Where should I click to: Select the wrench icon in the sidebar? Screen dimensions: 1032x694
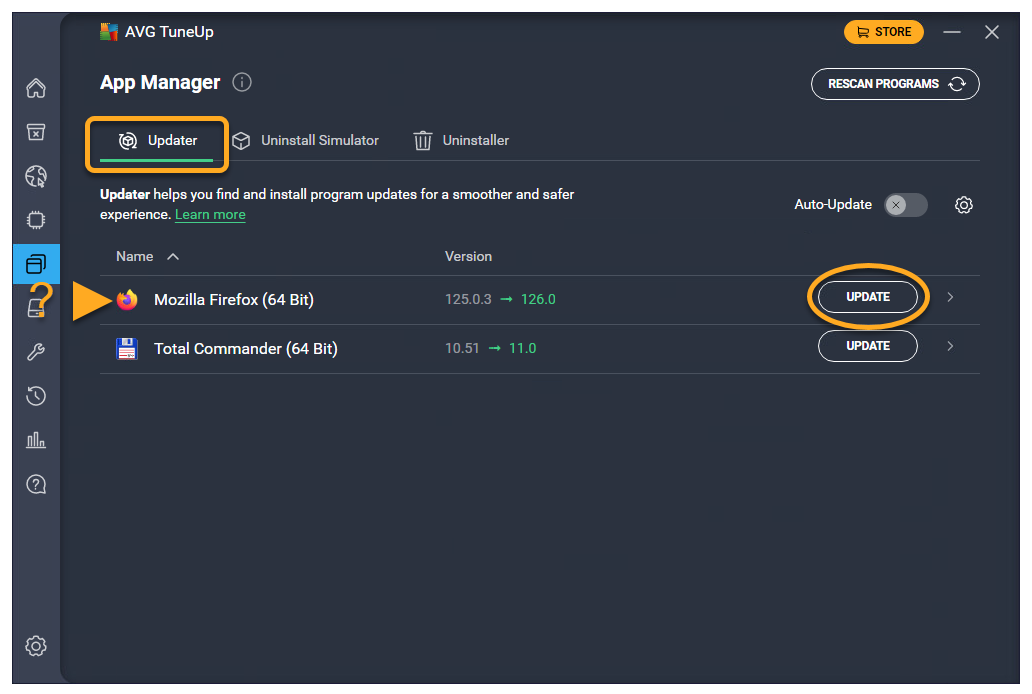[x=36, y=352]
